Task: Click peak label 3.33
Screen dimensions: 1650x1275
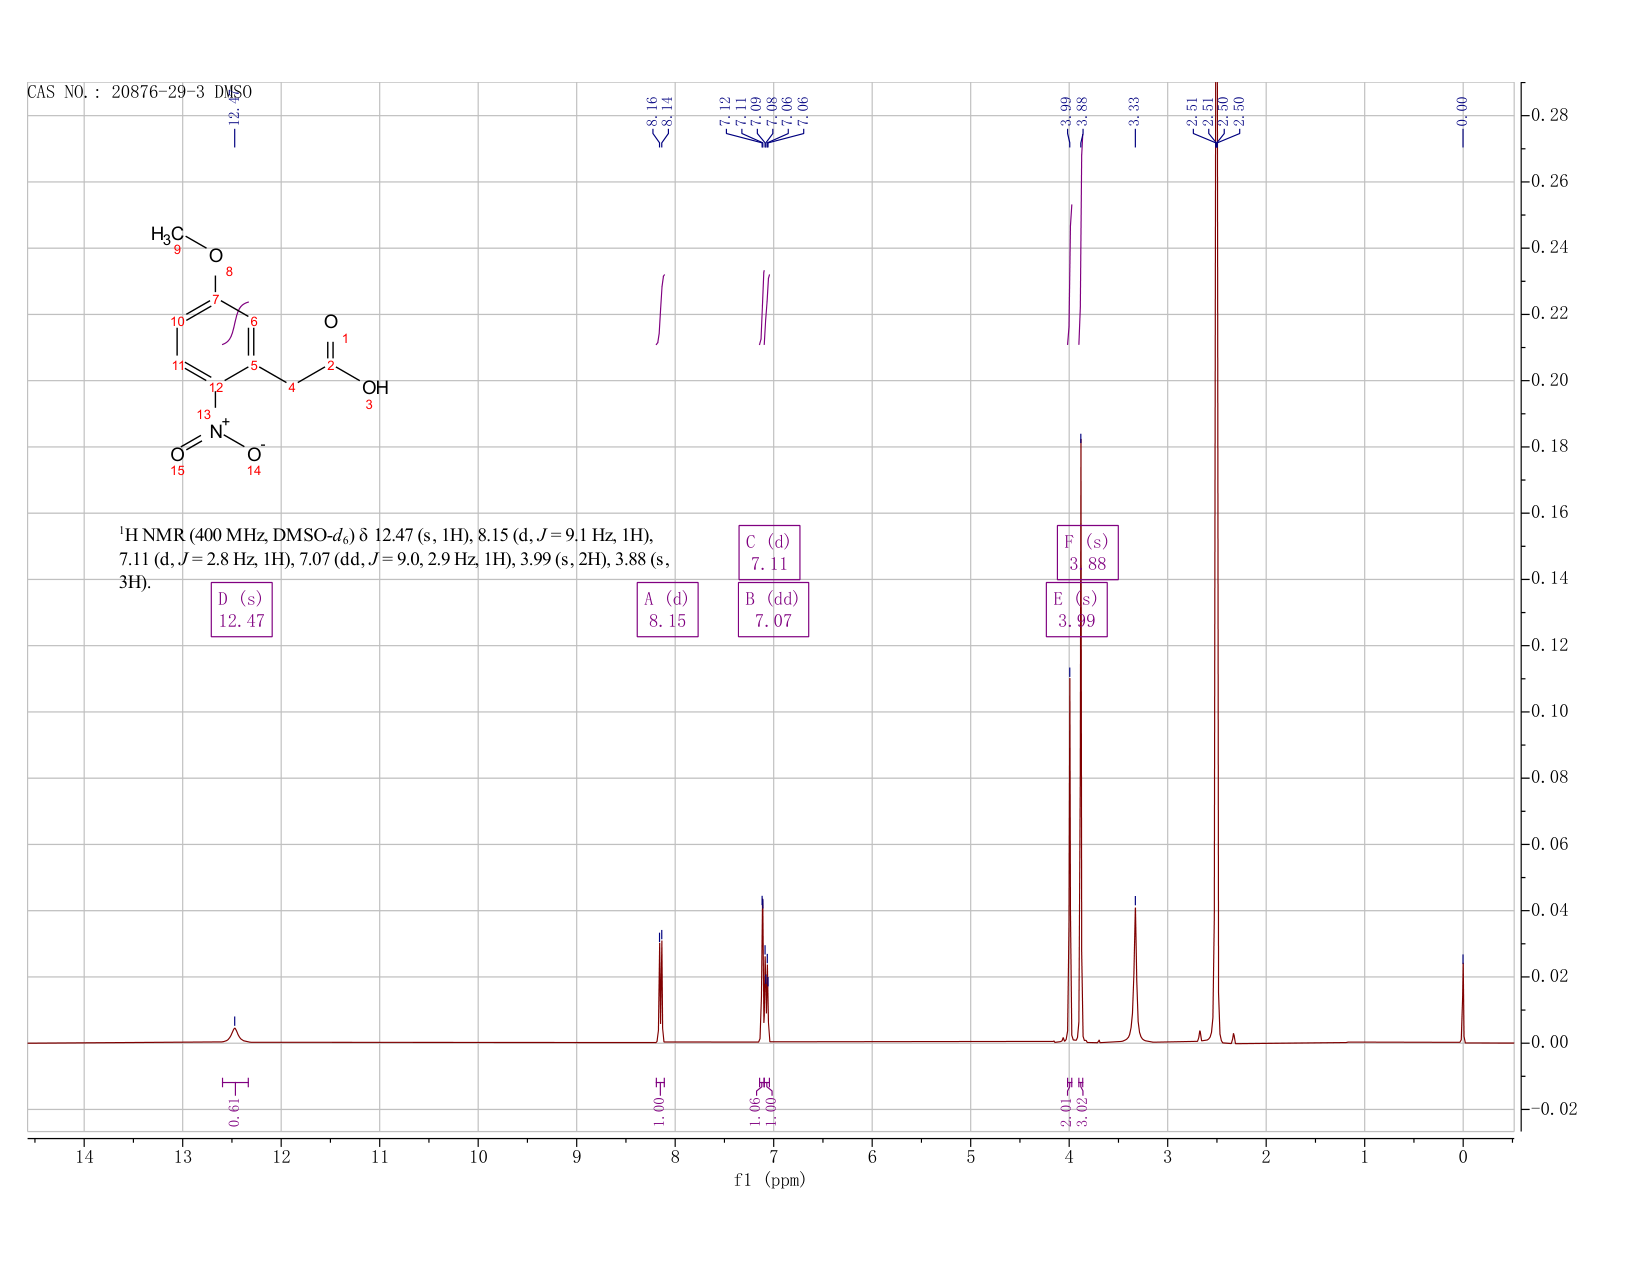Action: (x=1135, y=110)
